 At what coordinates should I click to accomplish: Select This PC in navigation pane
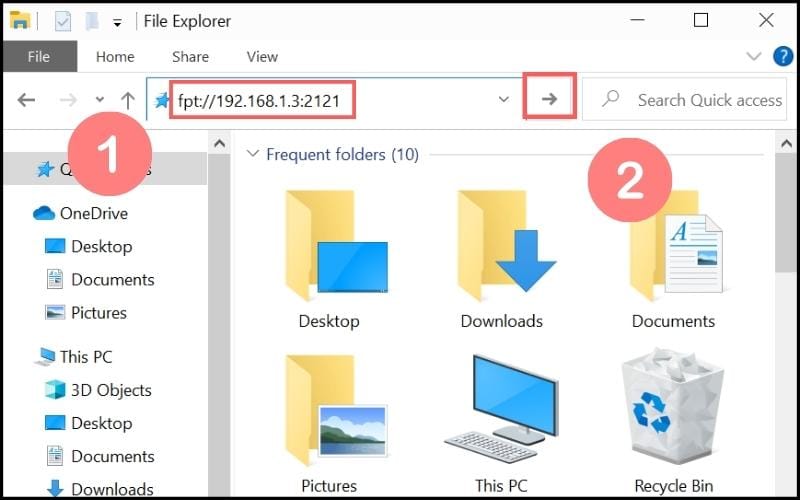click(86, 357)
